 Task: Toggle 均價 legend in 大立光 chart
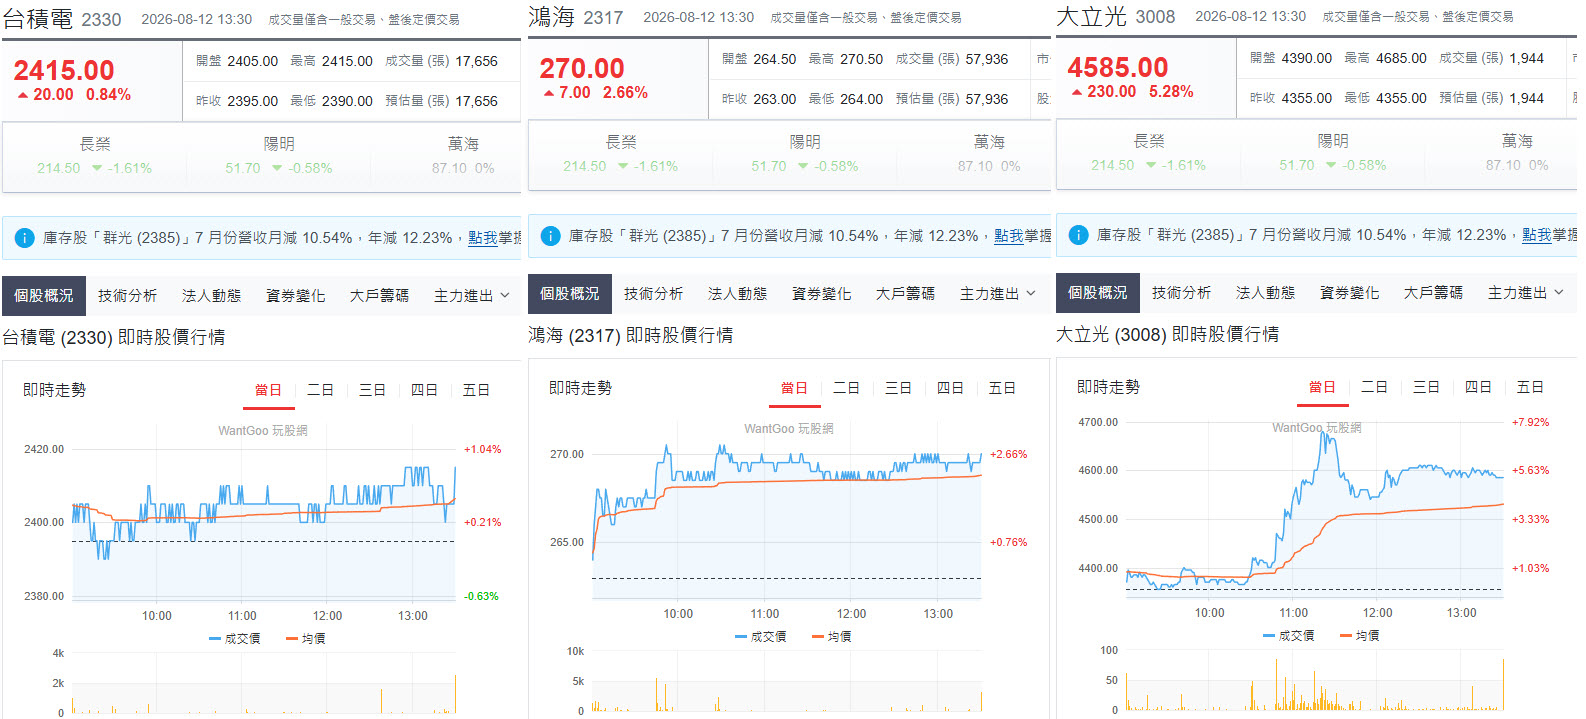(x=1360, y=635)
